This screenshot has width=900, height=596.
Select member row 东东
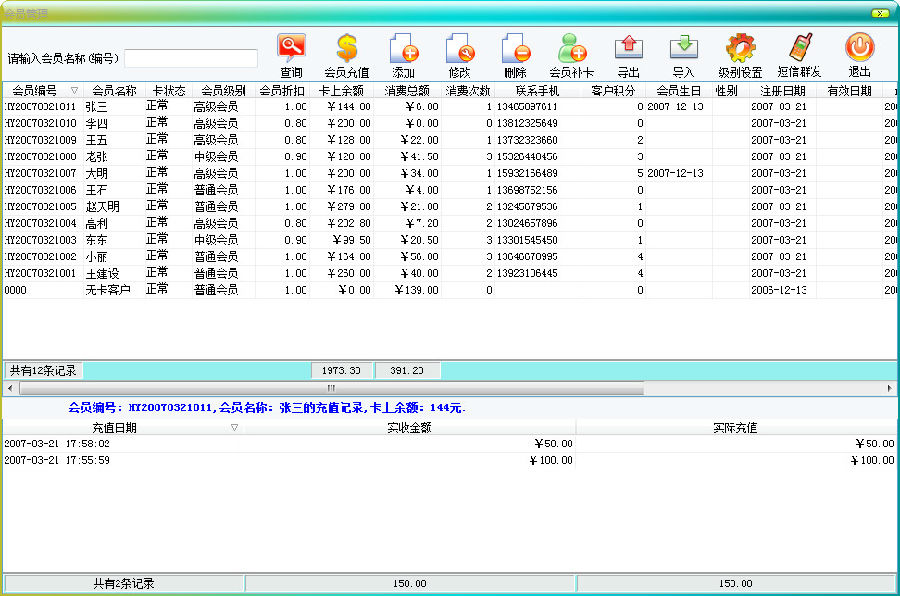click(449, 239)
